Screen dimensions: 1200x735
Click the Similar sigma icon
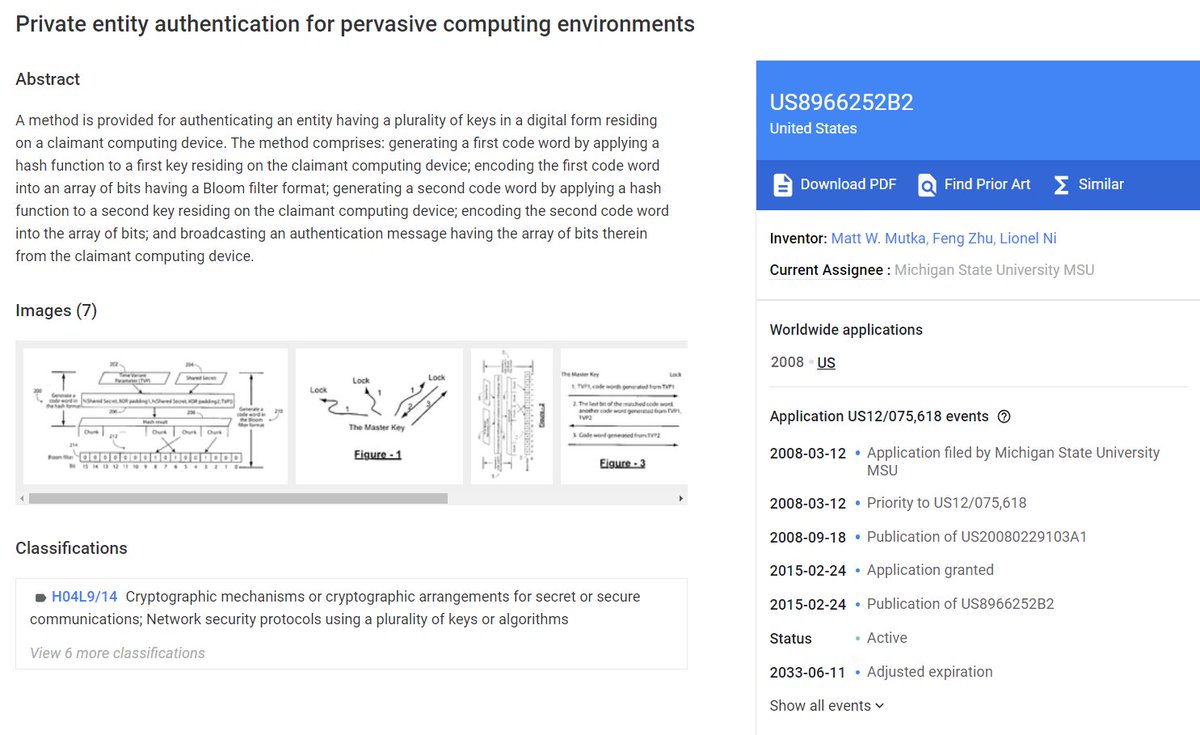[x=1061, y=185]
